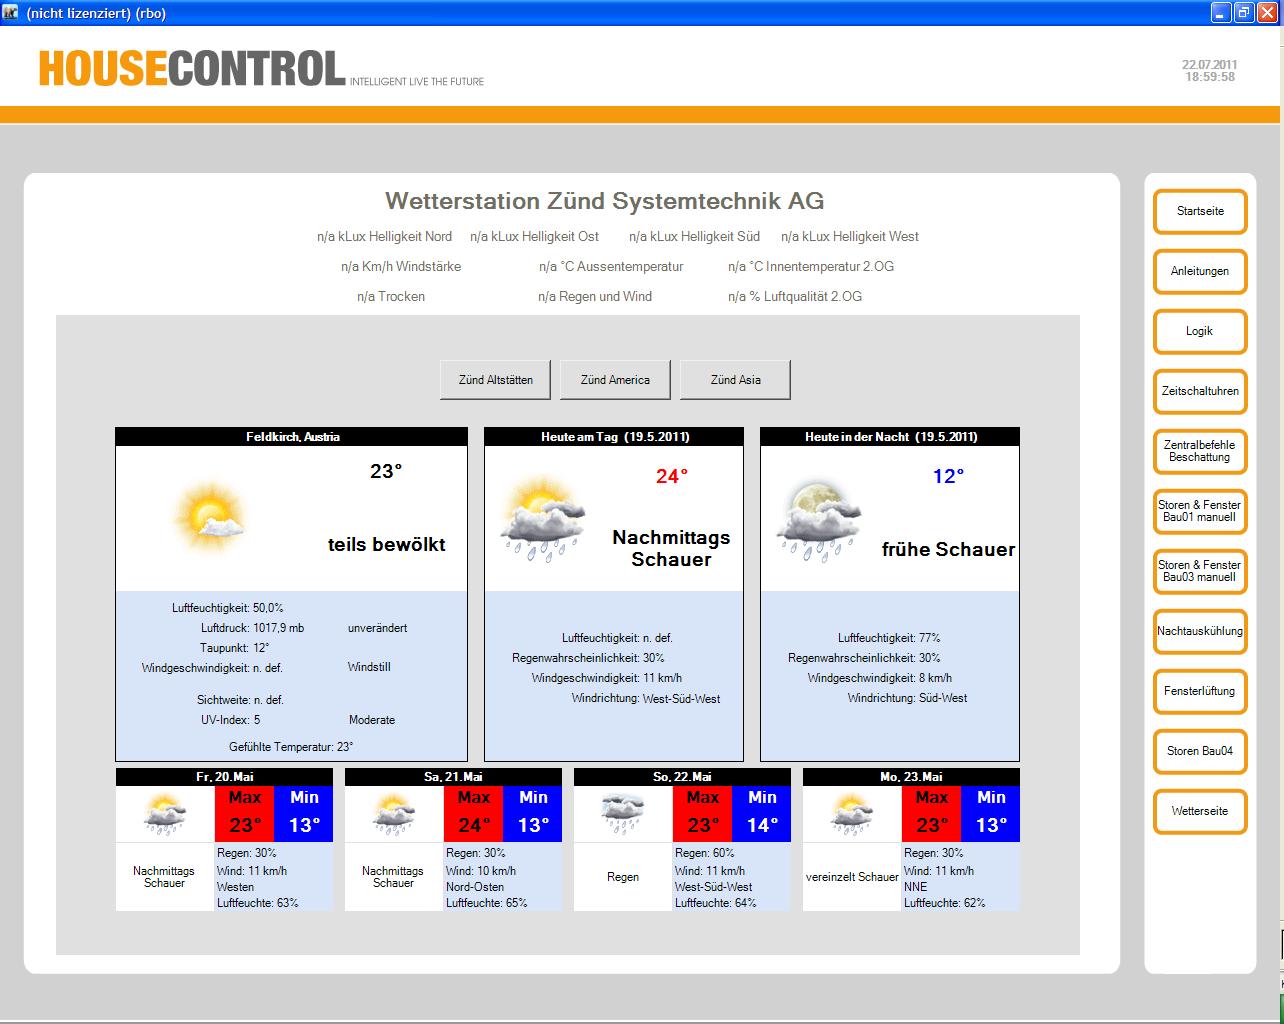Click the teils bewölkt condition text

[387, 545]
